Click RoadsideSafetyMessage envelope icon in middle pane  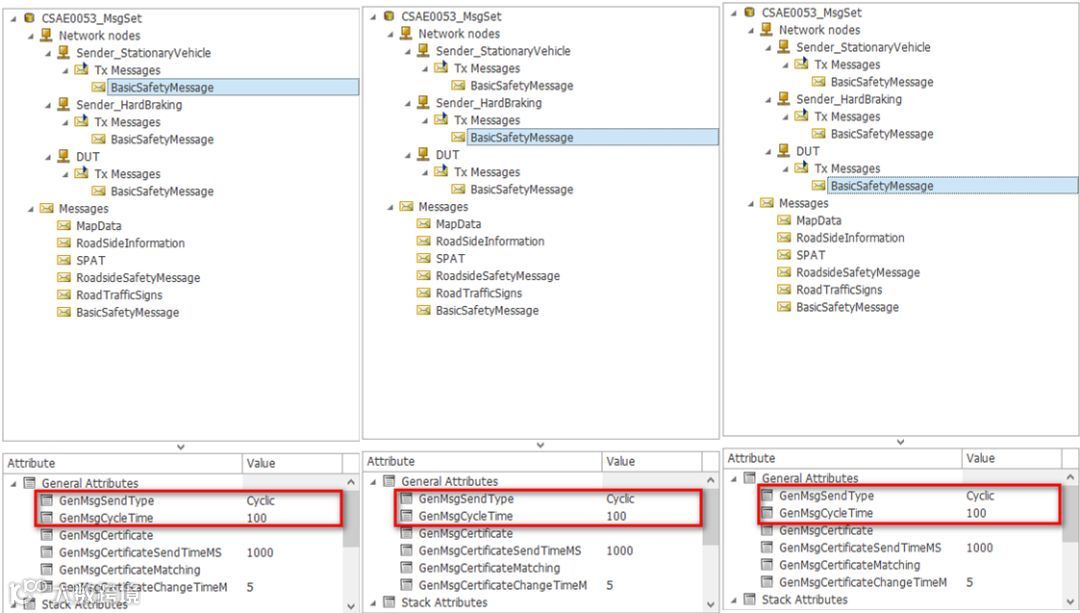click(x=424, y=275)
